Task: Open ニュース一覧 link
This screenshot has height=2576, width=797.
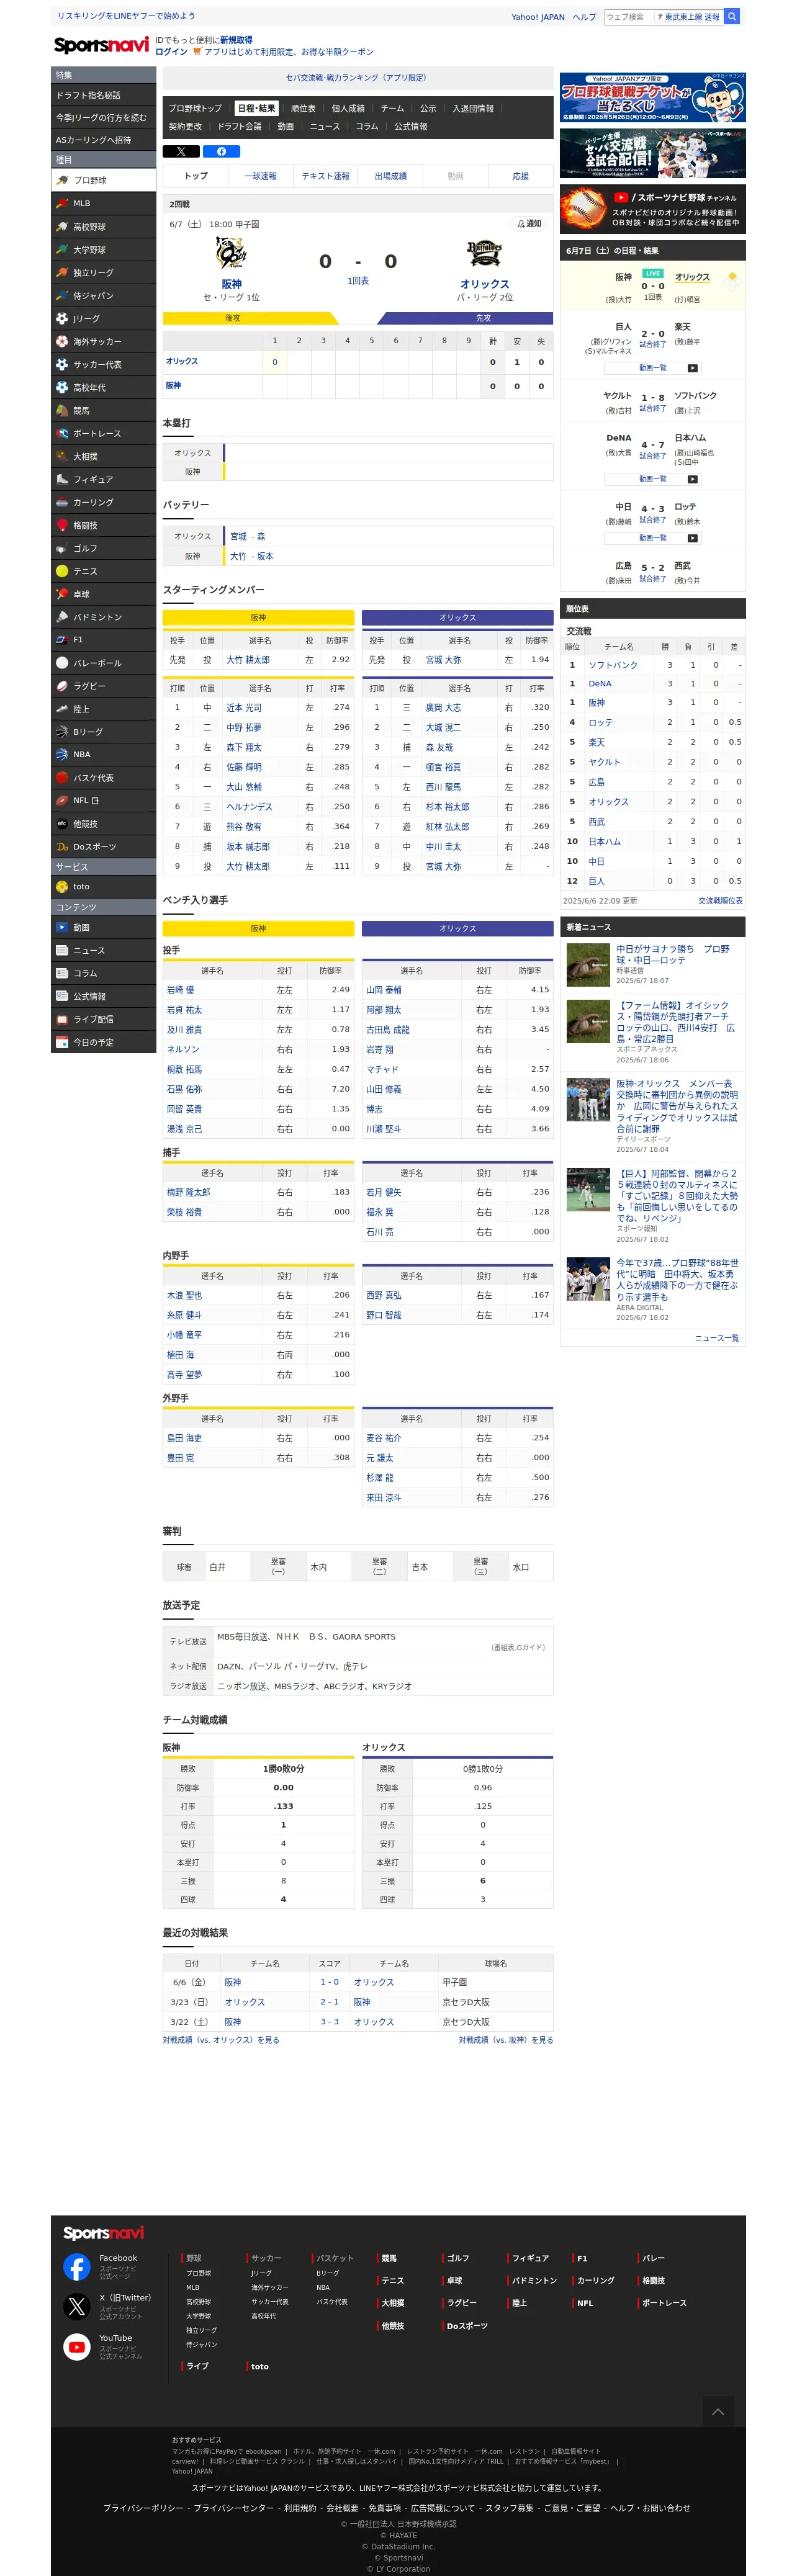Action: [717, 1338]
